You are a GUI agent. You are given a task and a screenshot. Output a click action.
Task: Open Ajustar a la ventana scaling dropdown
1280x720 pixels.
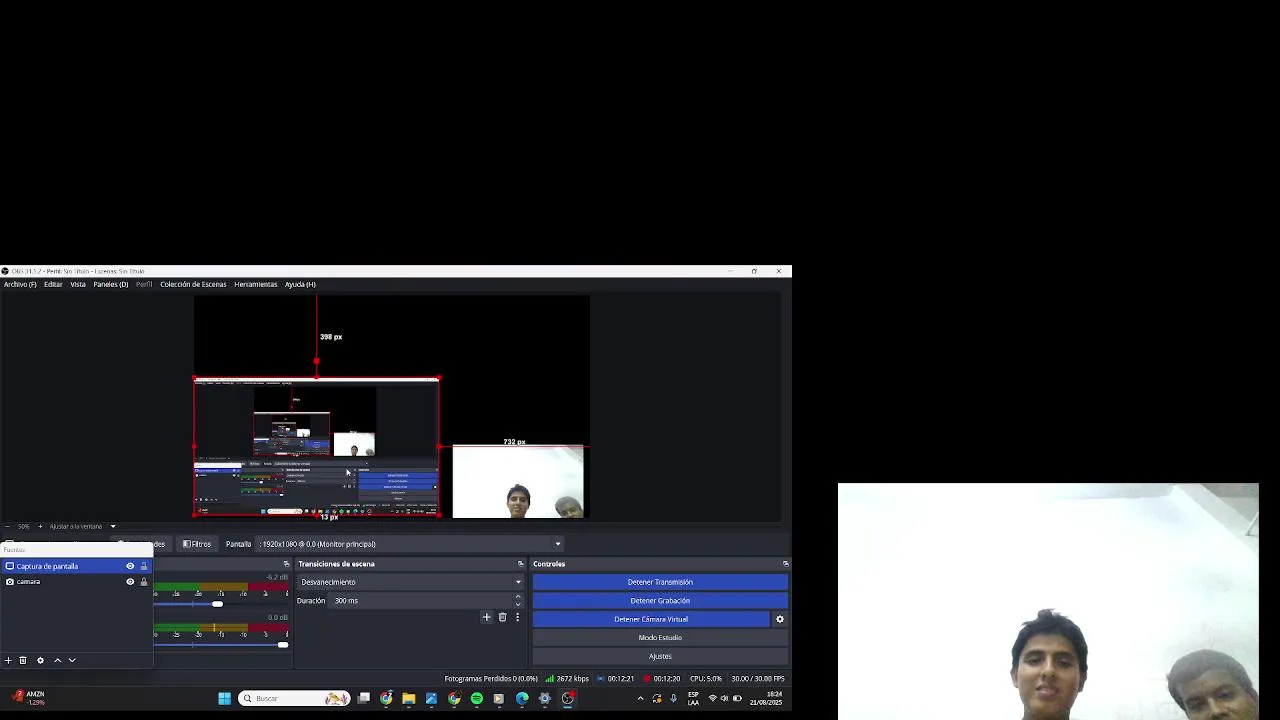tap(82, 526)
